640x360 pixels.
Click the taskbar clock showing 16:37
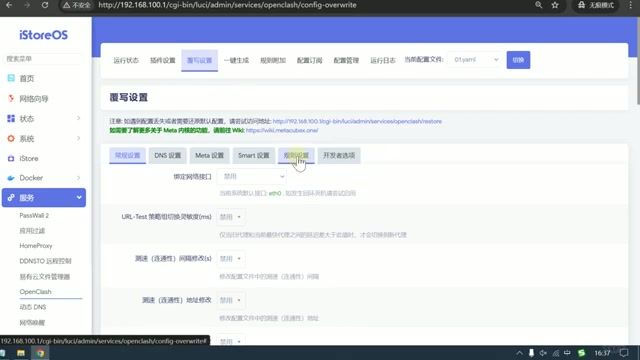(x=602, y=353)
